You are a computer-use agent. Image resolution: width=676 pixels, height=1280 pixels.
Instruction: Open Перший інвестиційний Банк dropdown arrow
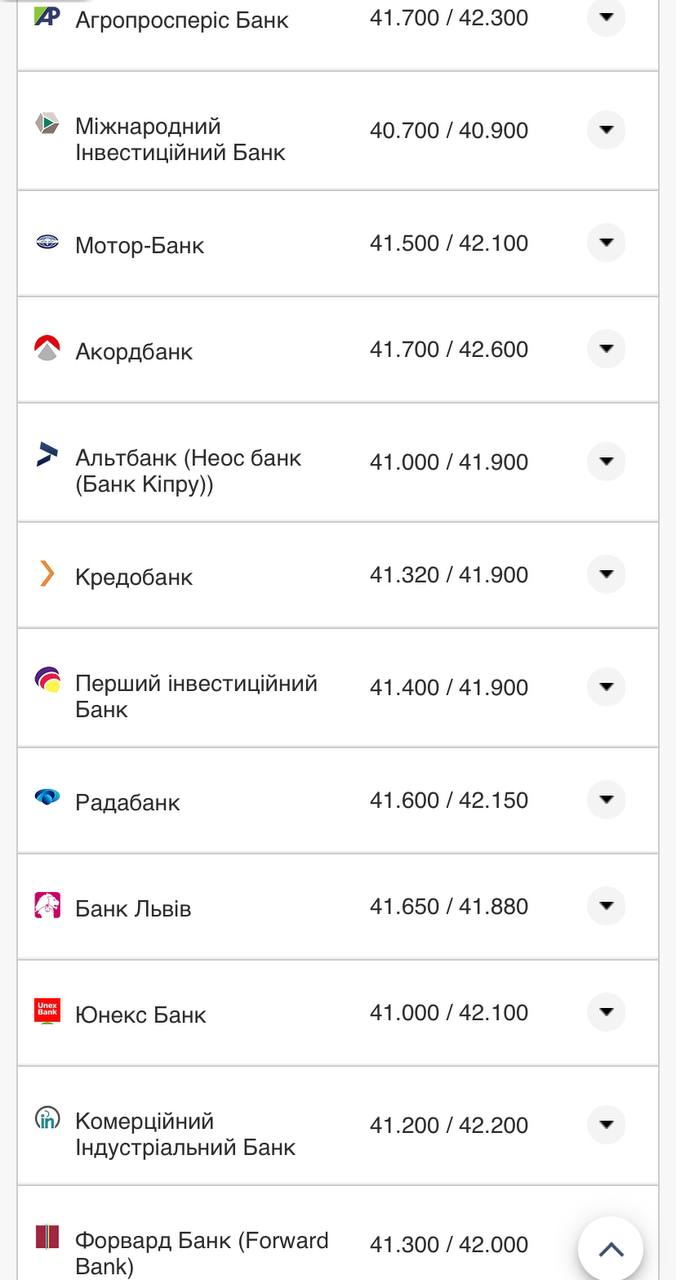[606, 687]
